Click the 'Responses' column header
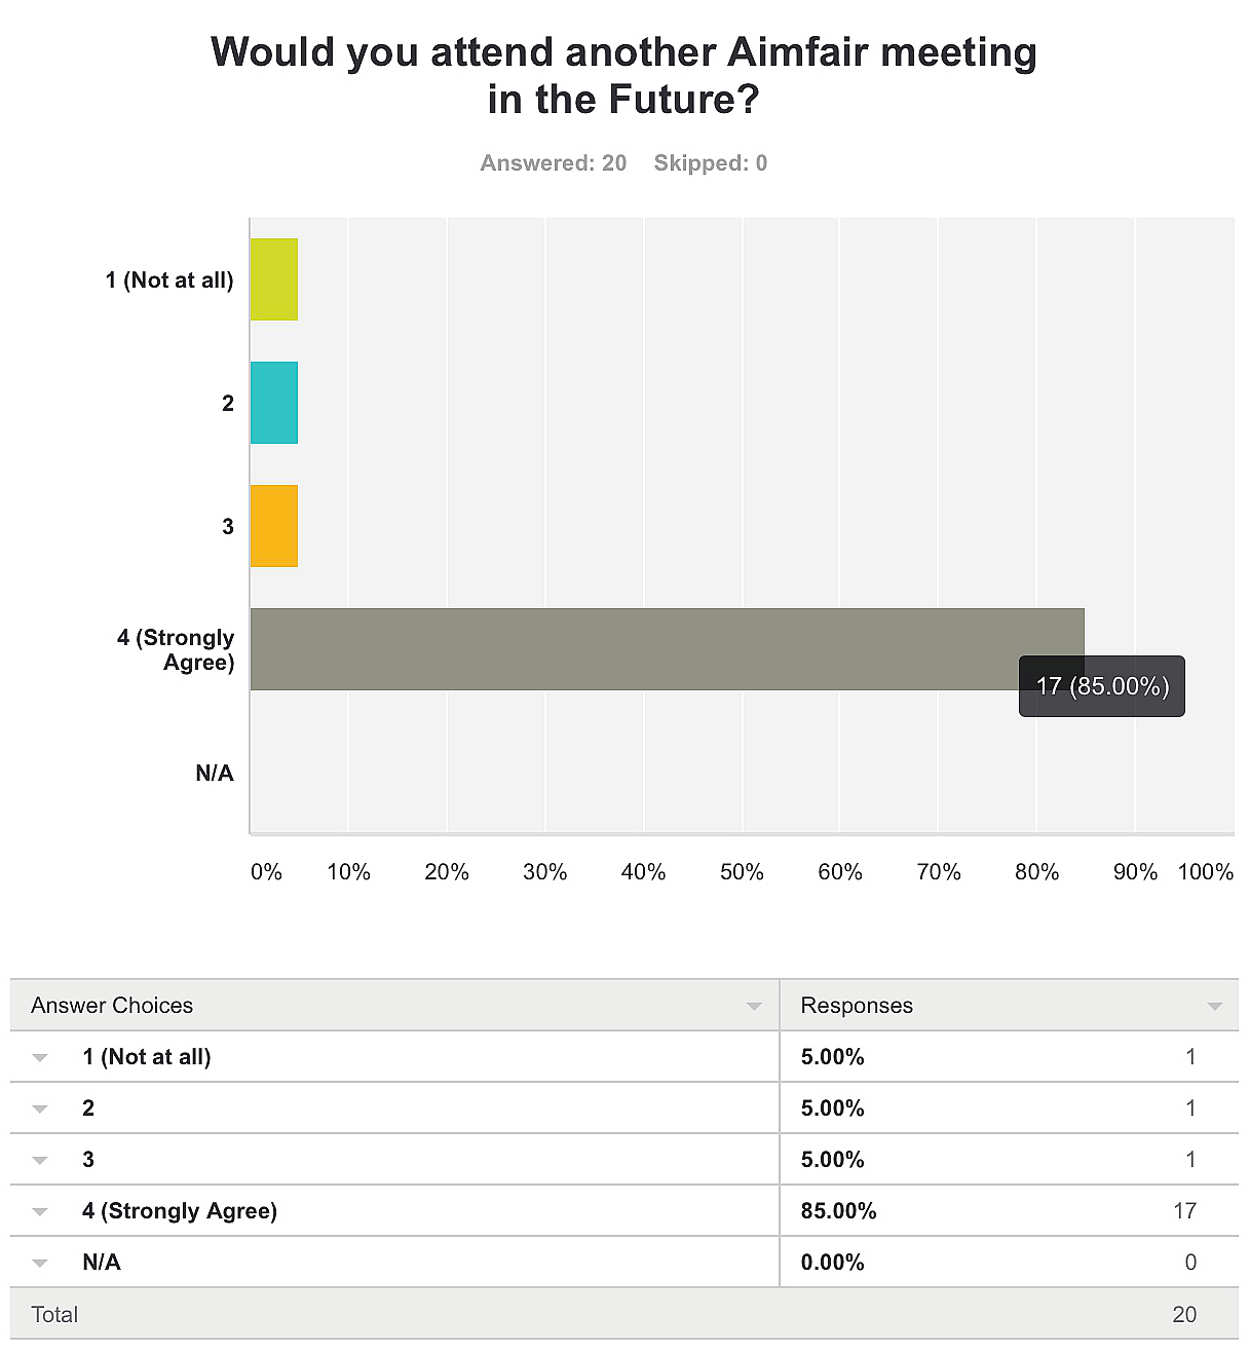The width and height of the screenshot is (1250, 1353). click(856, 1005)
